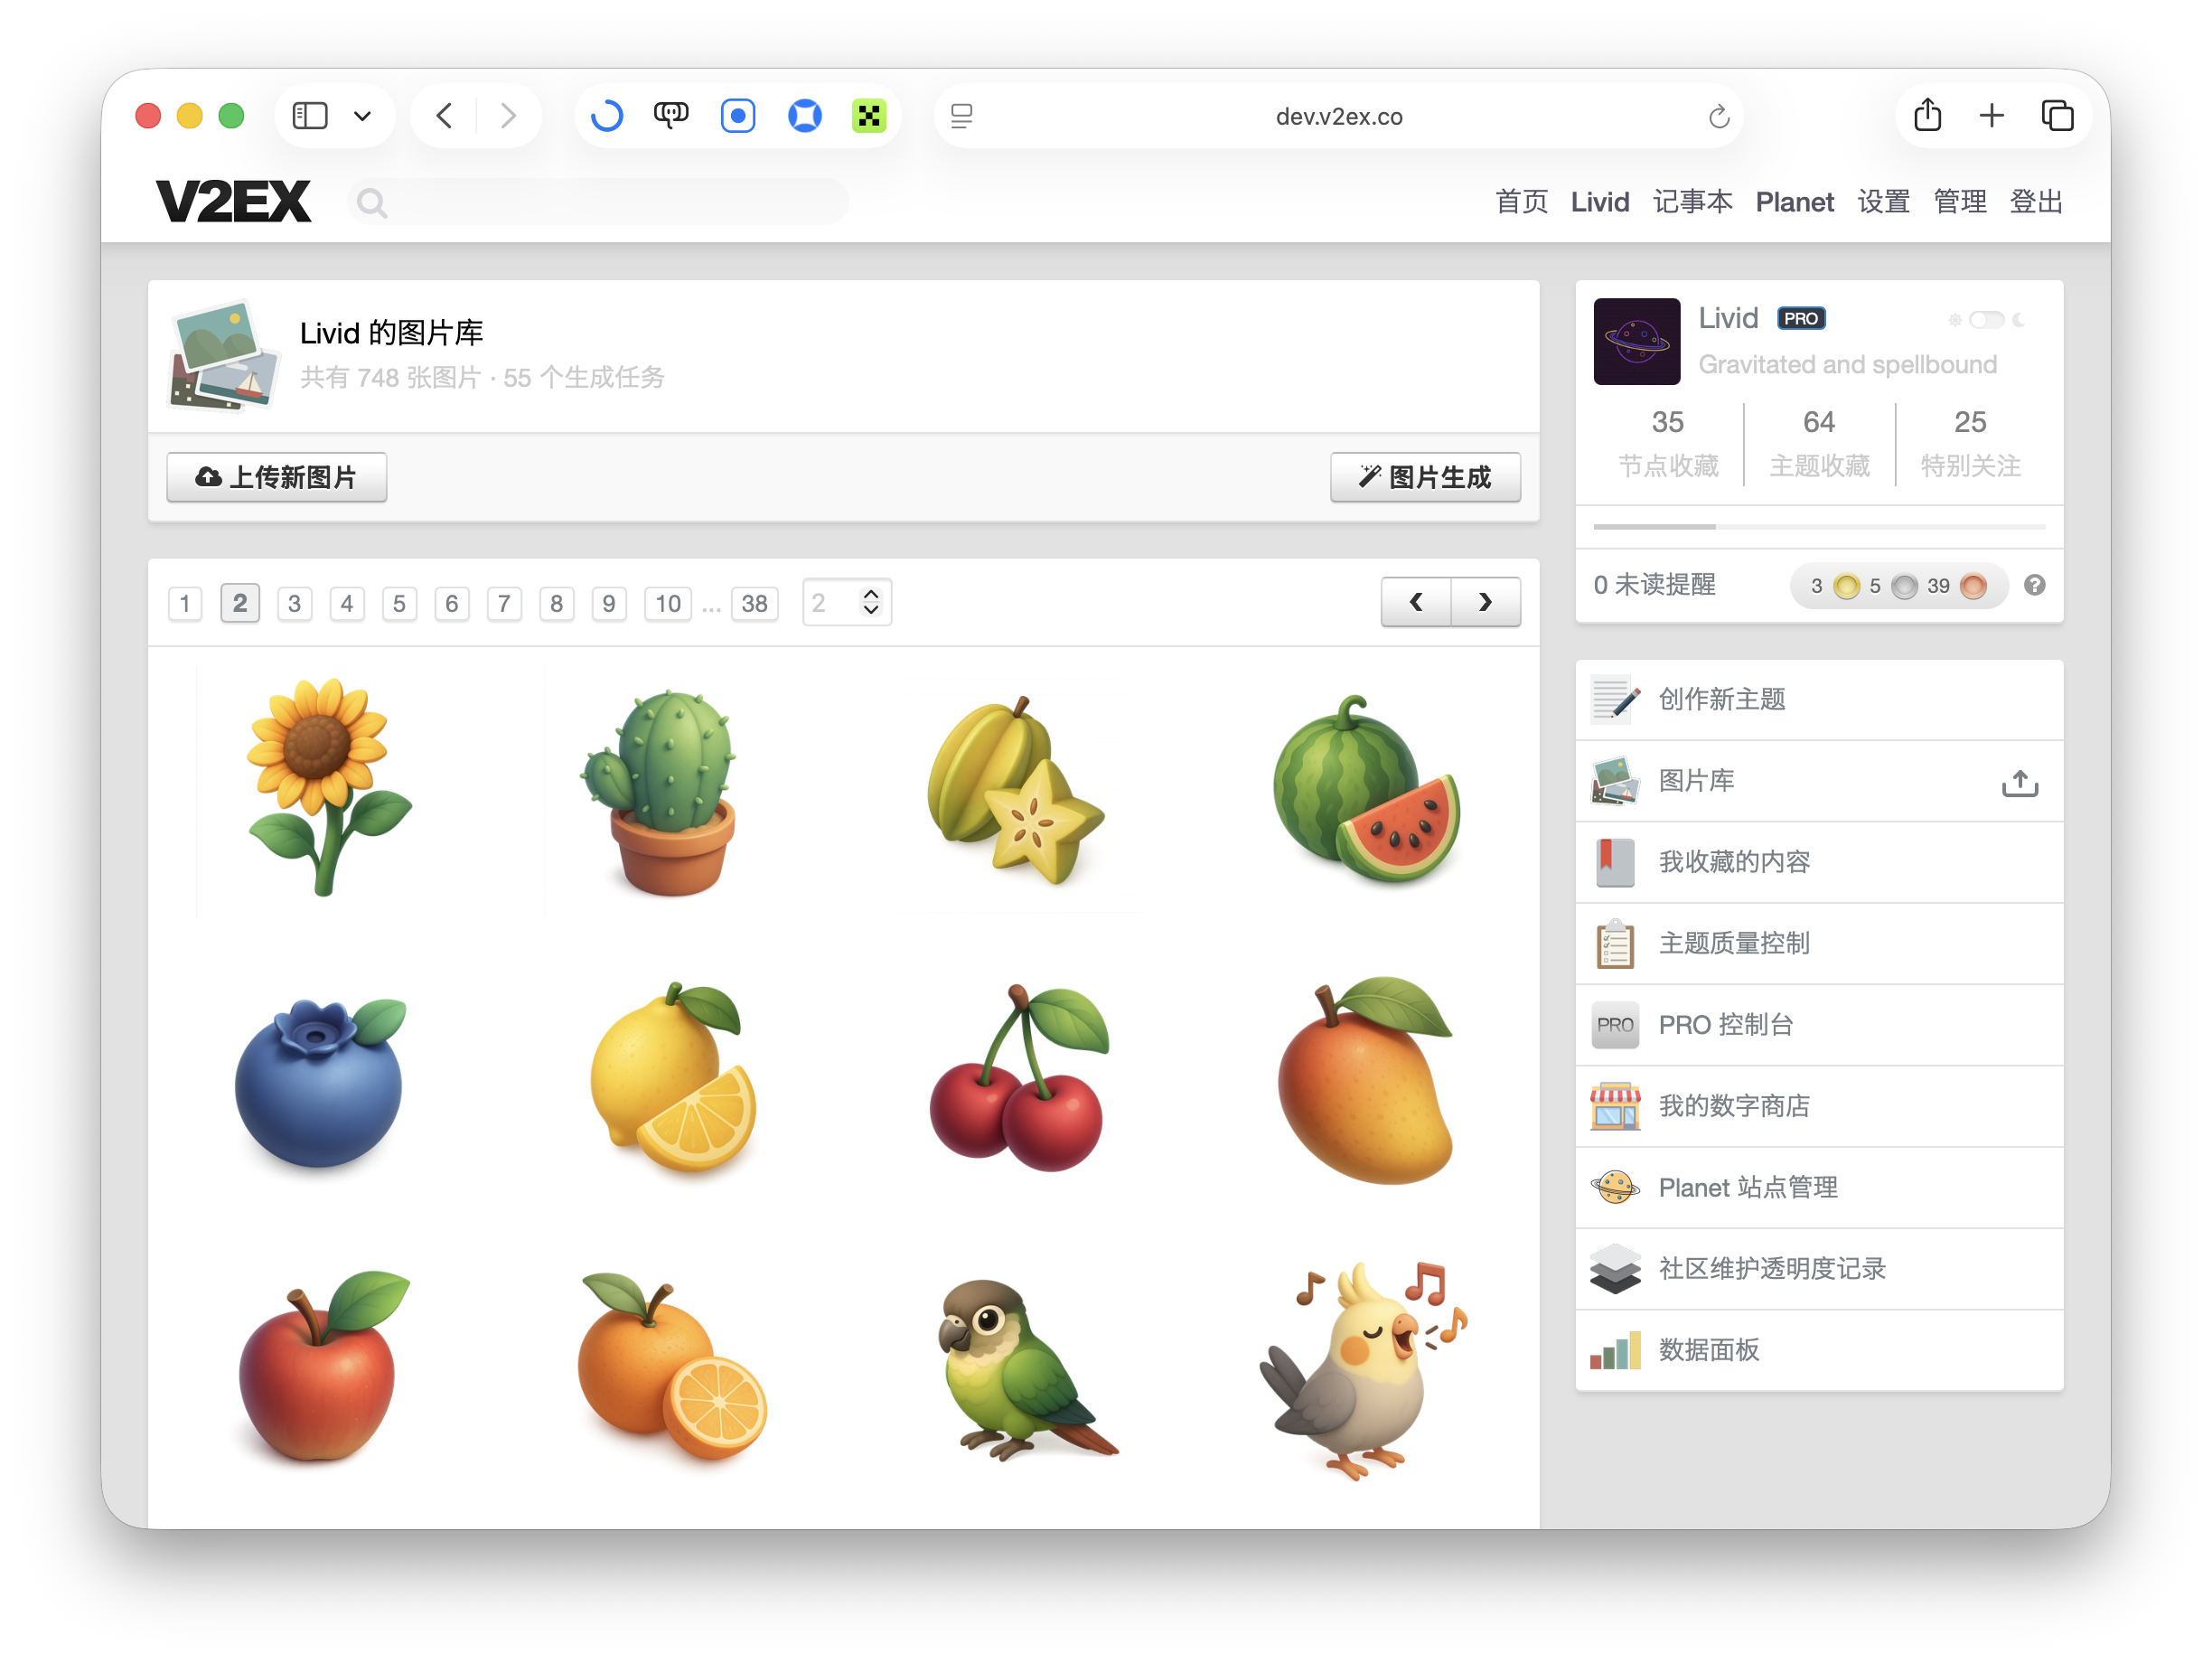Viewport: 2212px width, 1663px height.
Task: Open the watermelon image thumbnail
Action: click(x=1365, y=790)
